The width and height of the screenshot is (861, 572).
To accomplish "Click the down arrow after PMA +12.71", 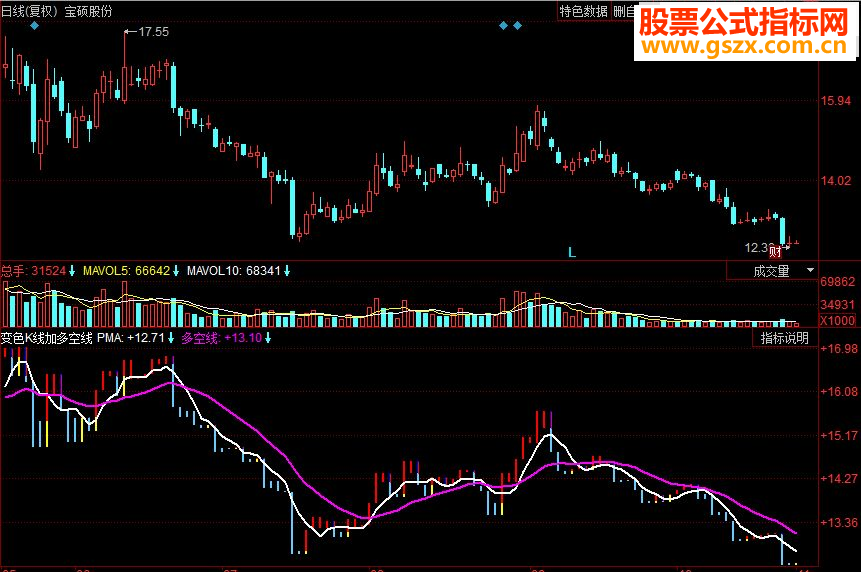I will click(x=171, y=338).
